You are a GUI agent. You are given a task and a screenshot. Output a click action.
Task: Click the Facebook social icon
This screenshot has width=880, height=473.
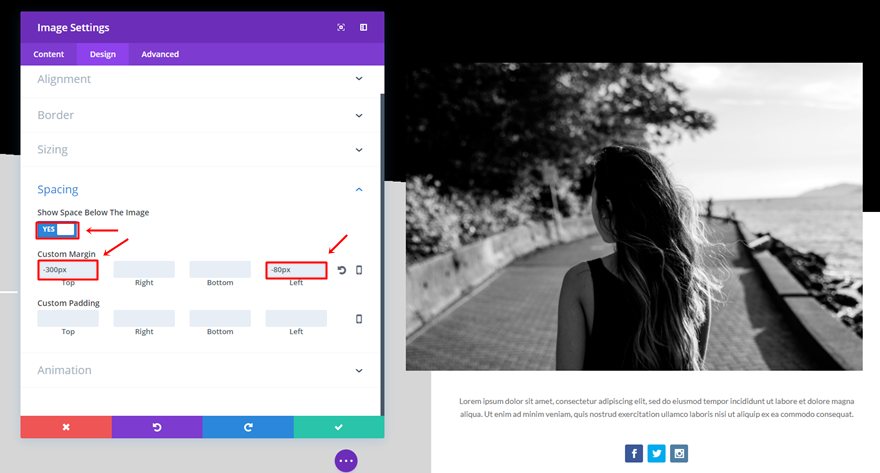[x=634, y=453]
